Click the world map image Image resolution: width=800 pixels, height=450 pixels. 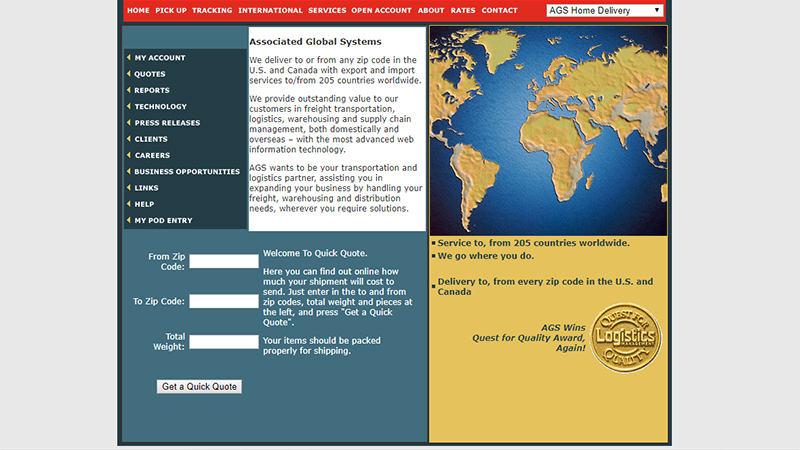[x=548, y=131]
